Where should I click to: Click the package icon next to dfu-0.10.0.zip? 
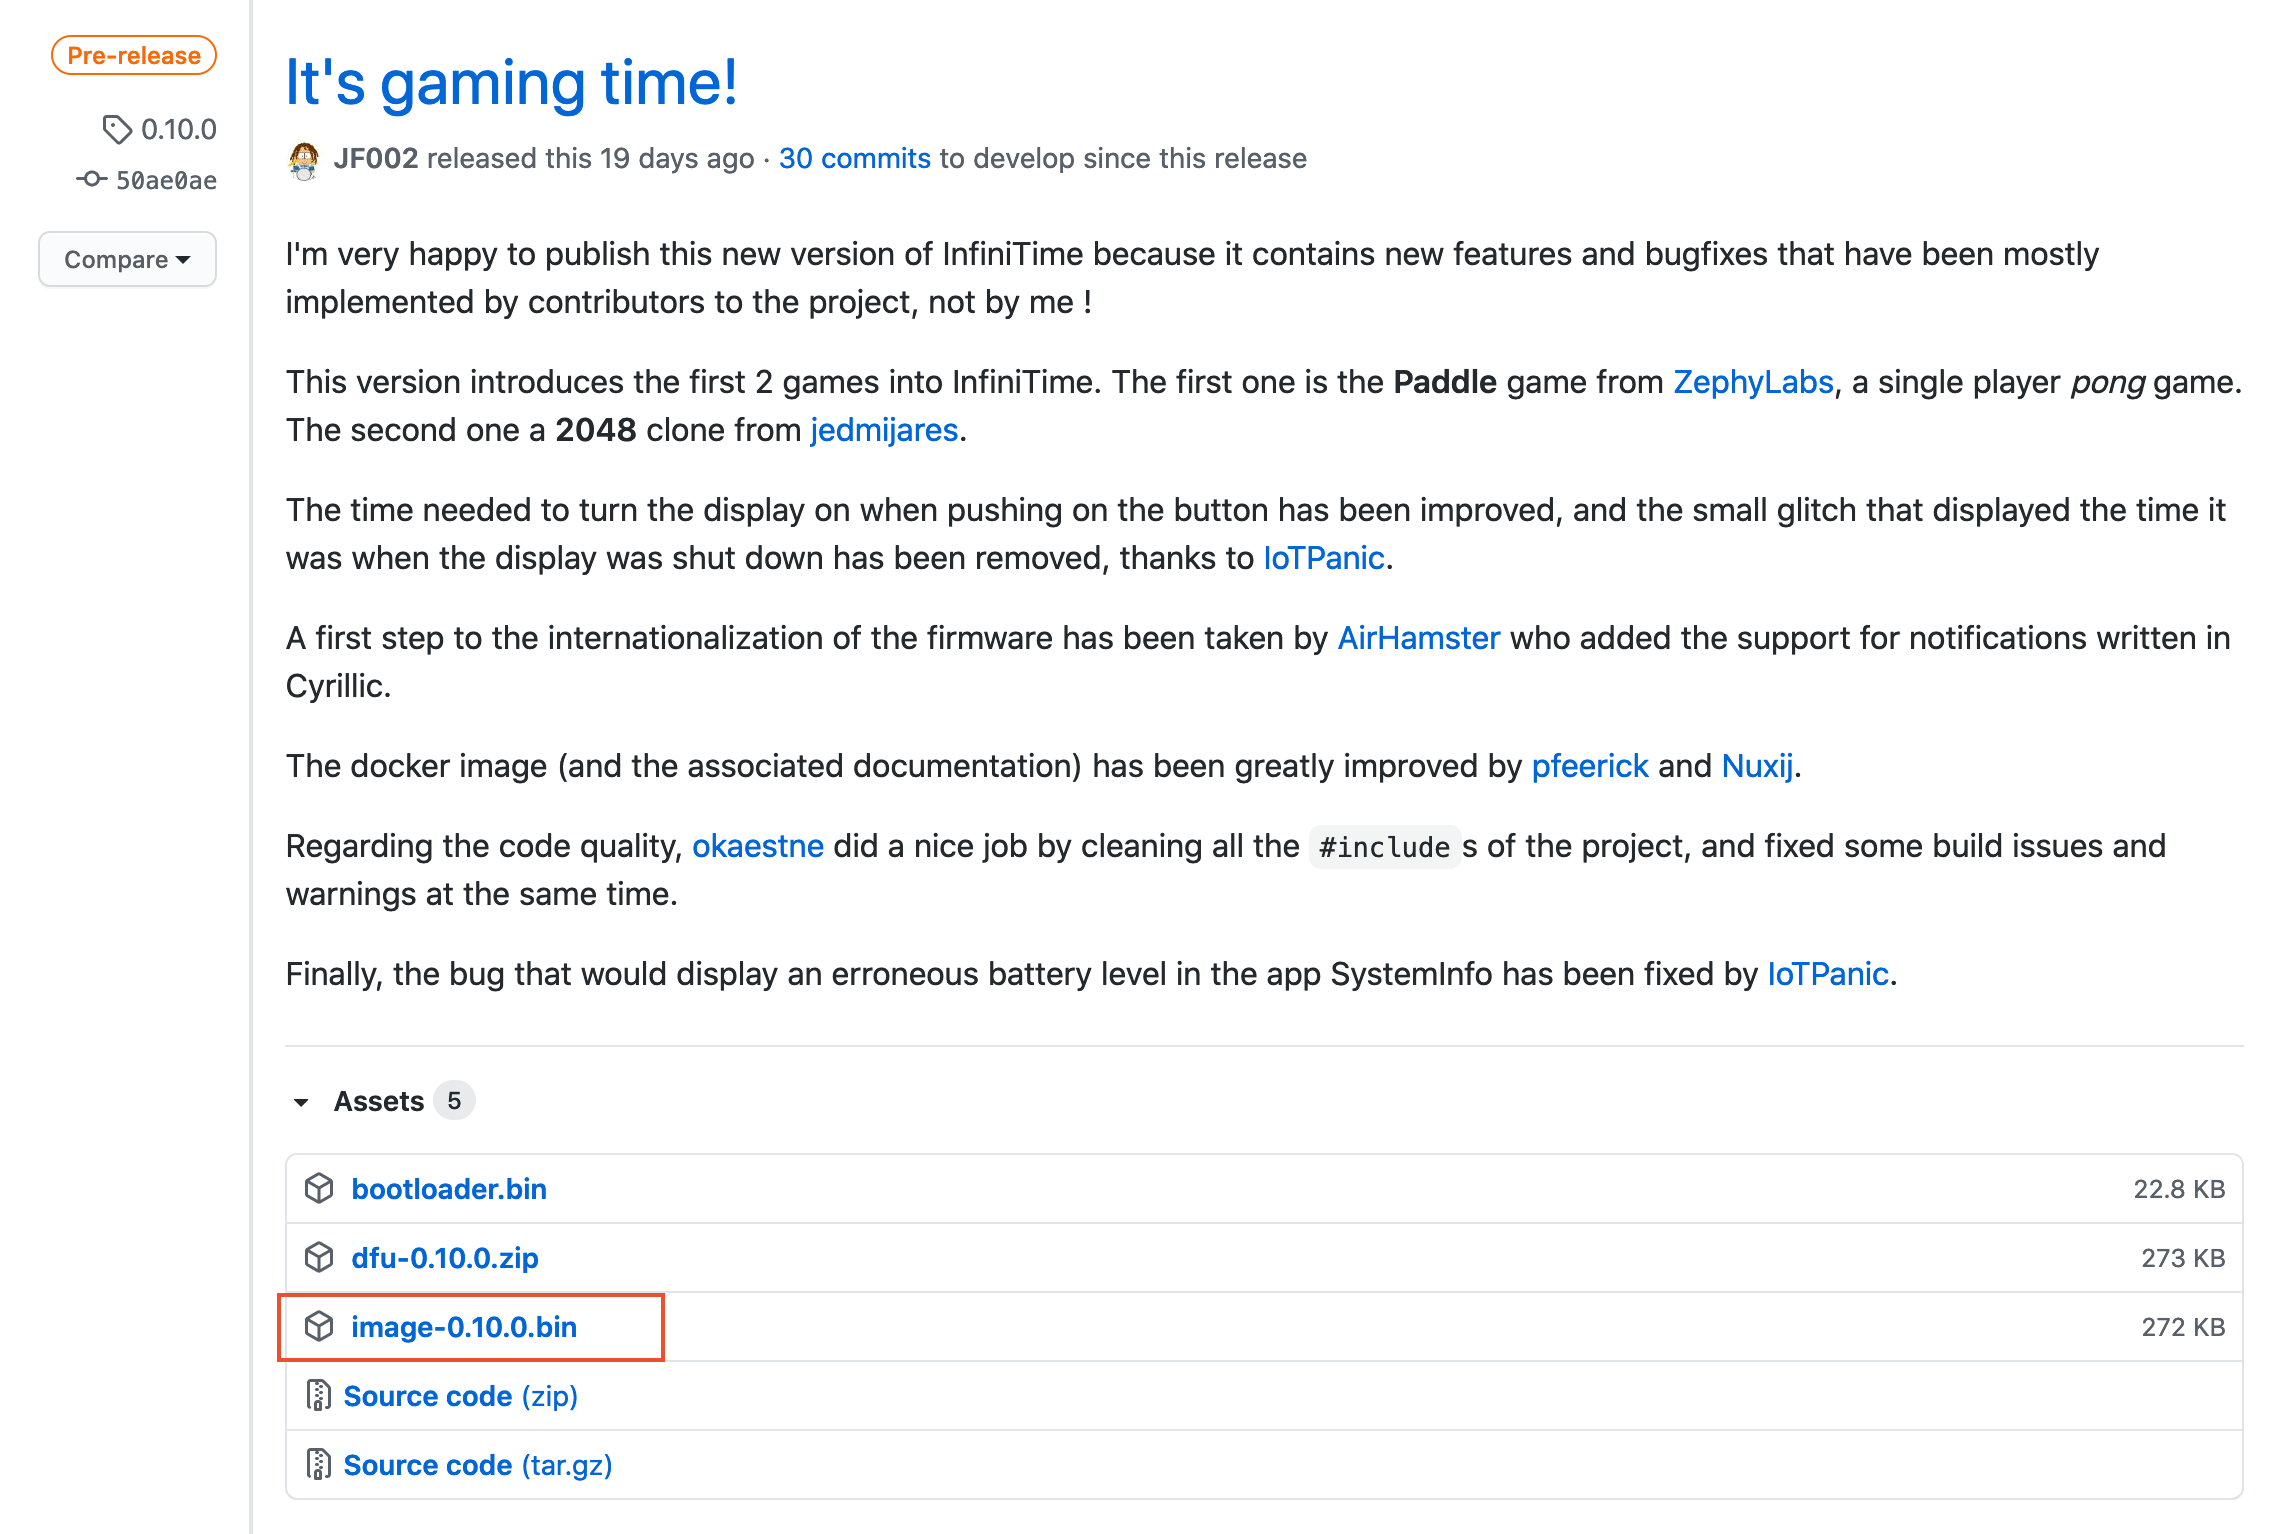(319, 1257)
